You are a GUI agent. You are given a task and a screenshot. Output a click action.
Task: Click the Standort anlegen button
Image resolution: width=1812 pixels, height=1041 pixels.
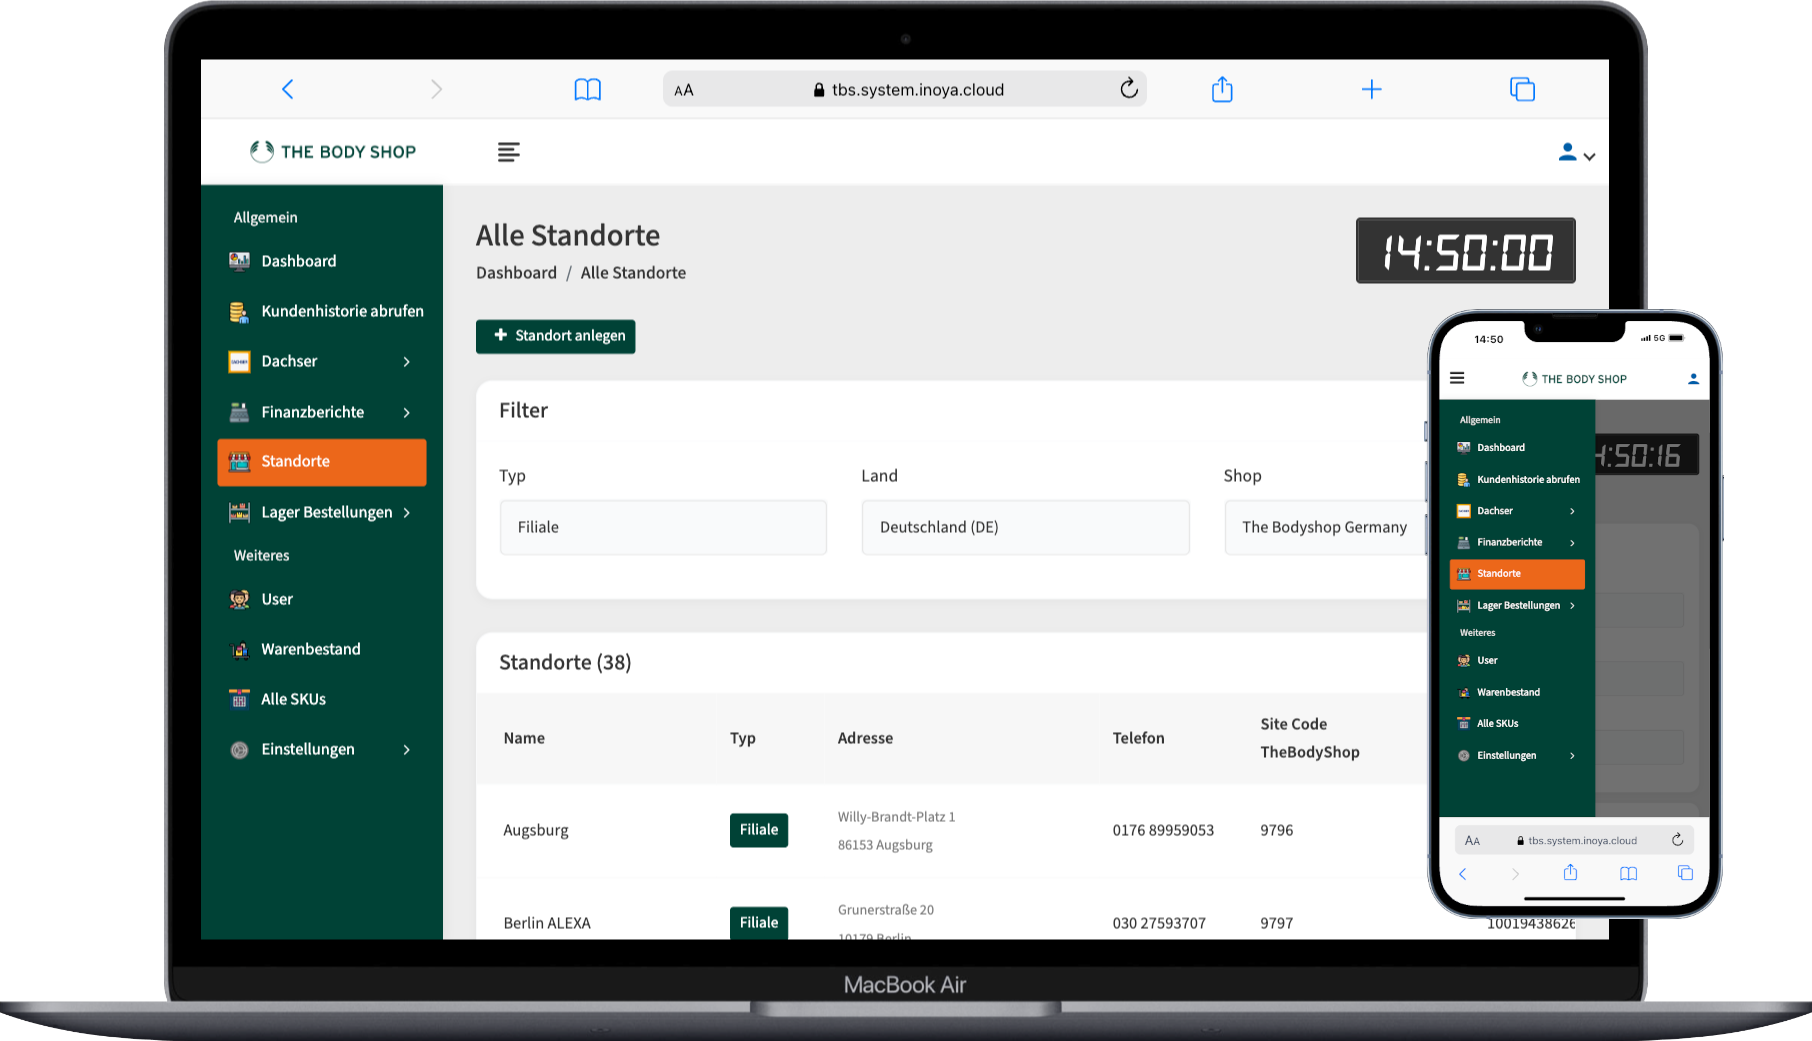[556, 336]
